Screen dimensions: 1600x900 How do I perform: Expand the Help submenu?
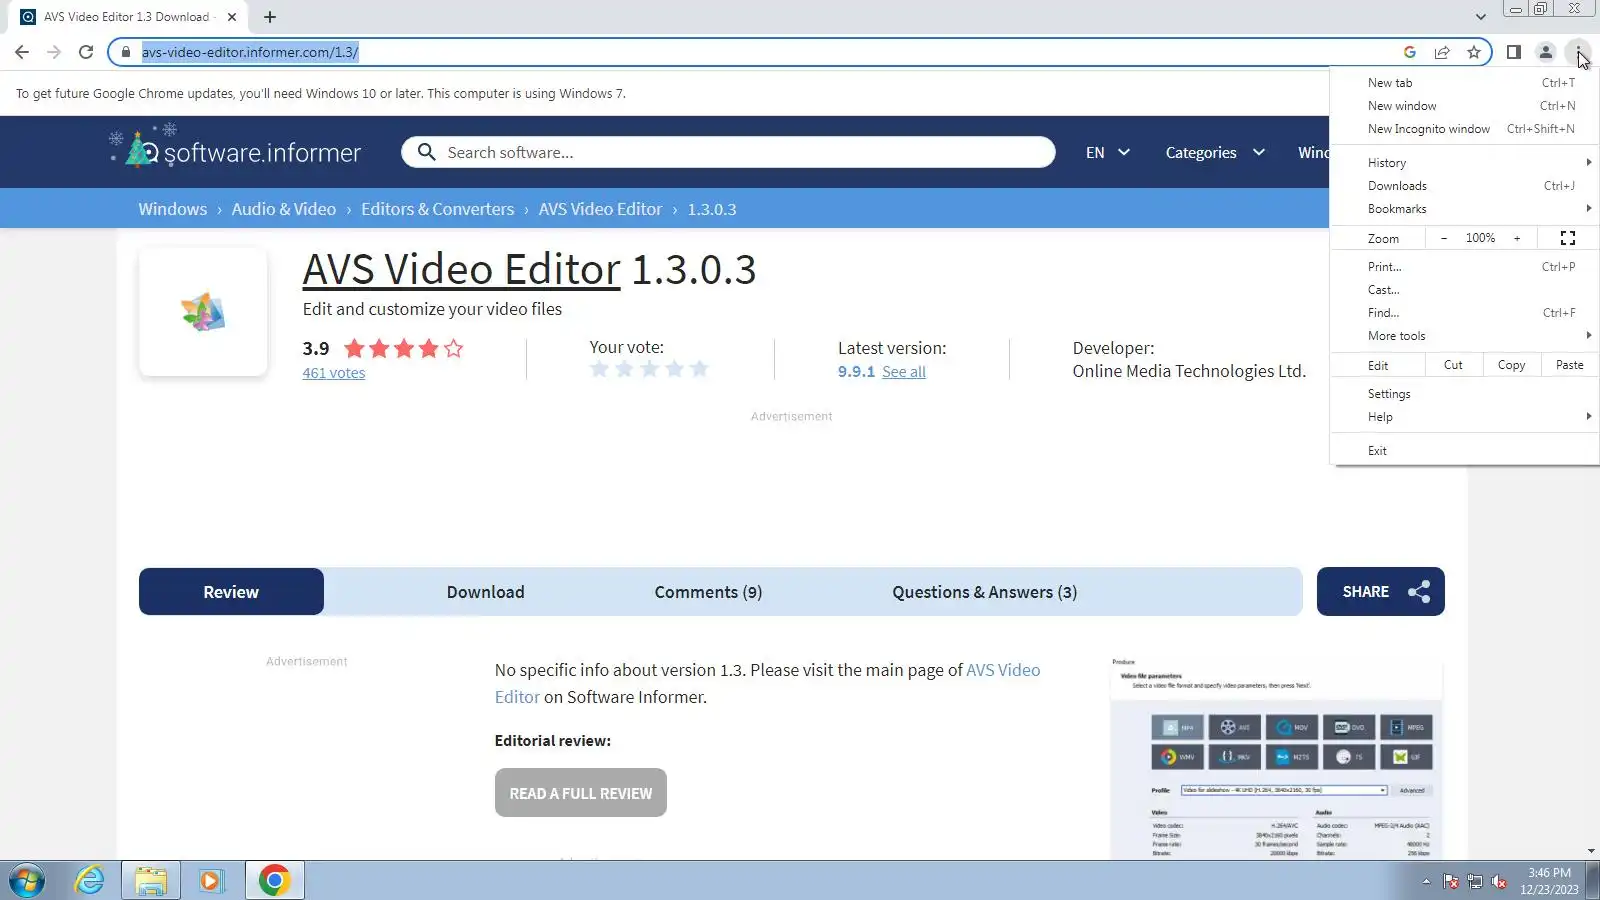(1465, 417)
